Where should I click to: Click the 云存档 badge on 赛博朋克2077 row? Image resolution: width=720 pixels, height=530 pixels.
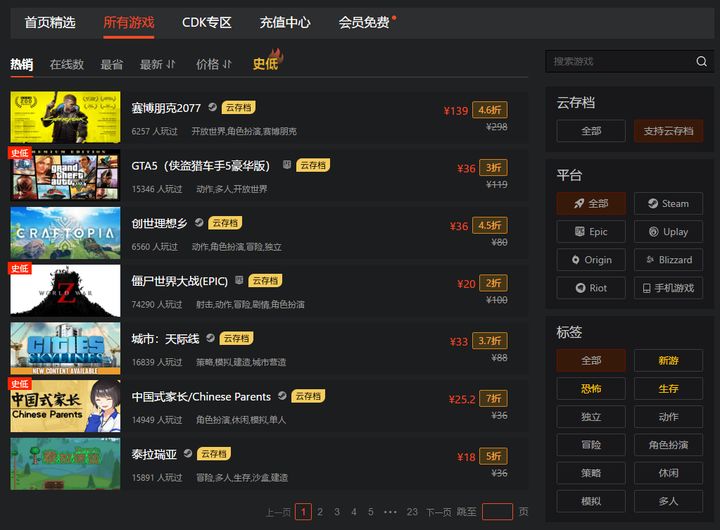[x=239, y=107]
